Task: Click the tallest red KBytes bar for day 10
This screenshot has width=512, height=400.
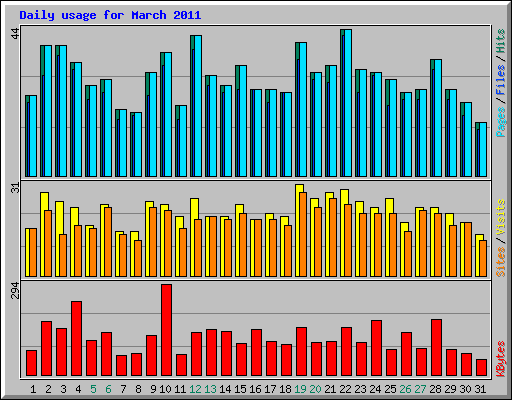Action: pos(166,330)
